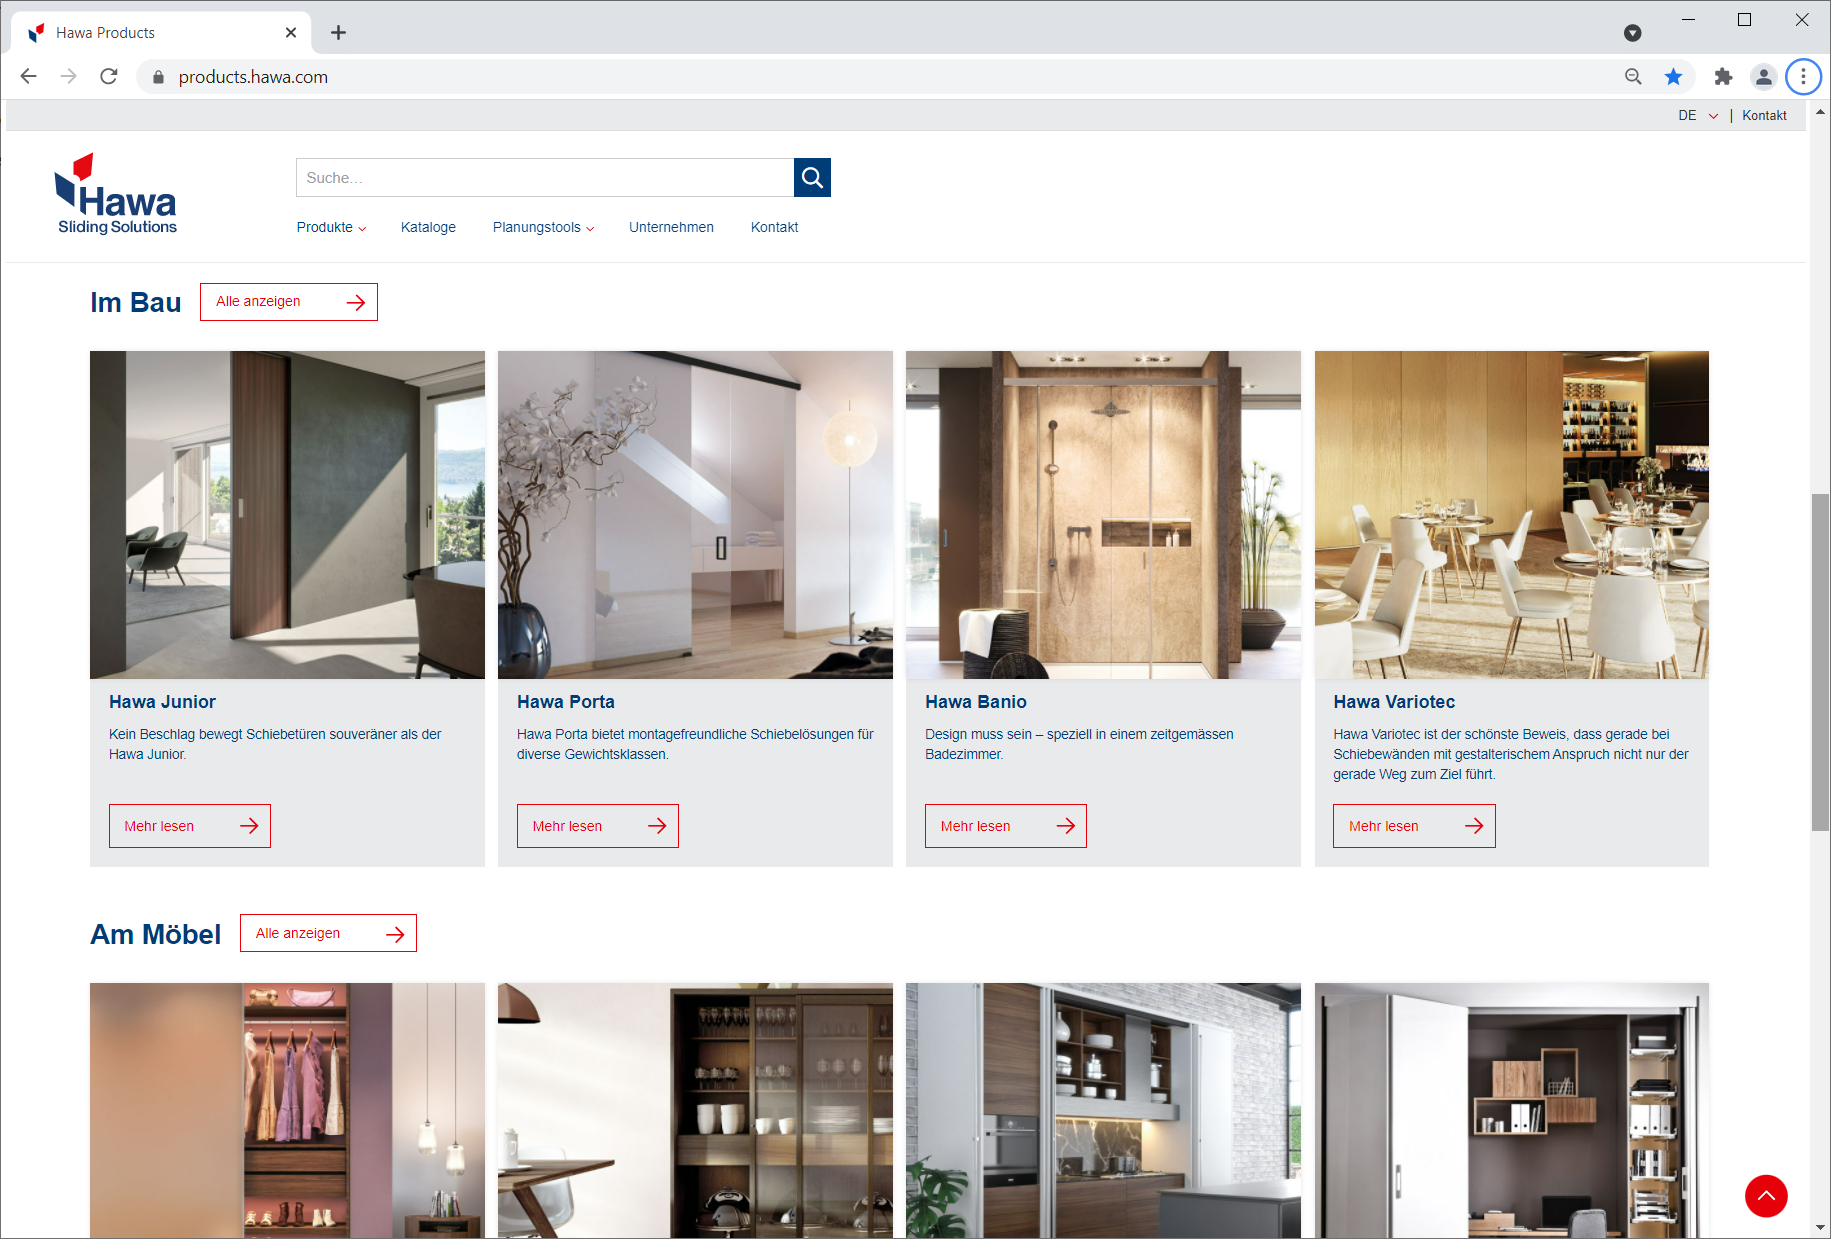Open Hawa Porta glass door image
Image resolution: width=1831 pixels, height=1239 pixels.
click(695, 515)
